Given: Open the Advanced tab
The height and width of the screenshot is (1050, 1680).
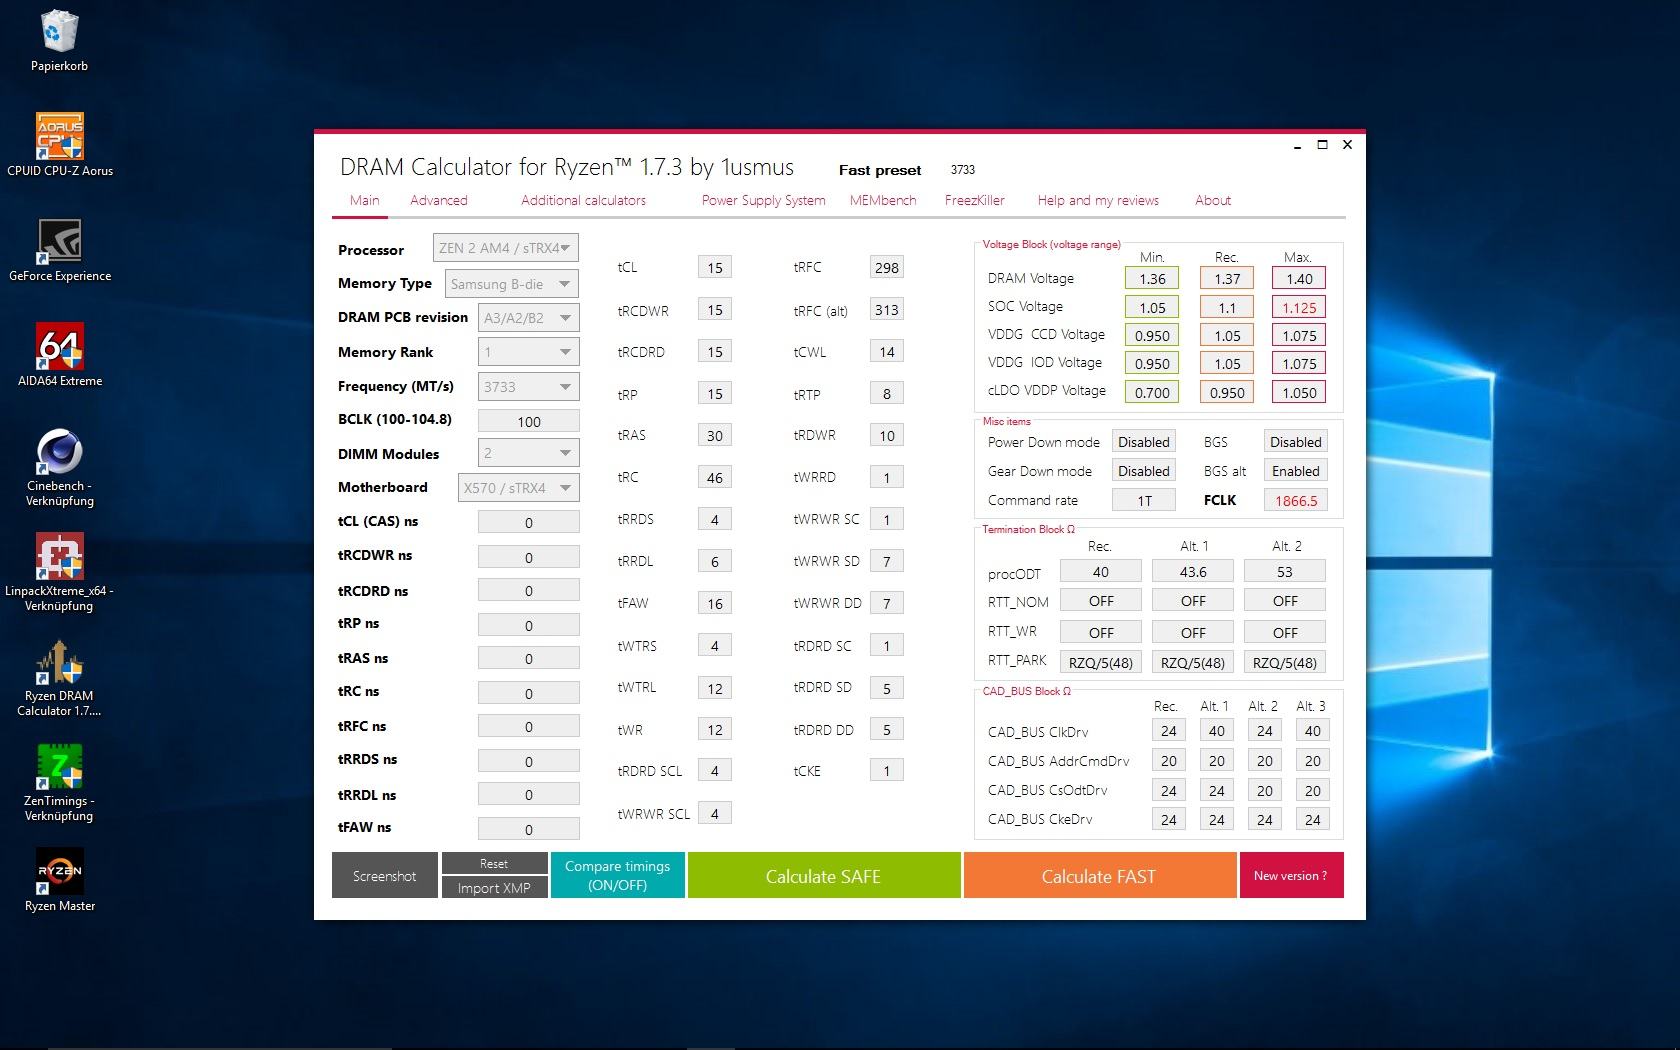Looking at the screenshot, I should click(x=438, y=200).
